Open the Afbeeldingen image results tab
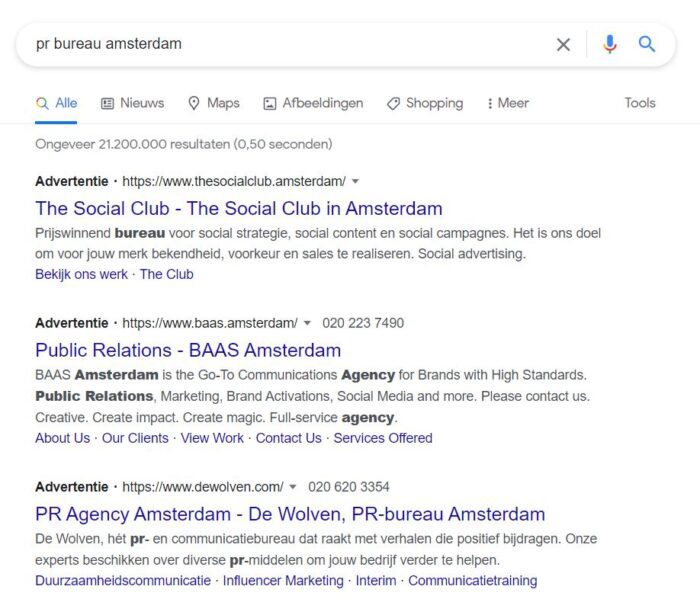 313,103
